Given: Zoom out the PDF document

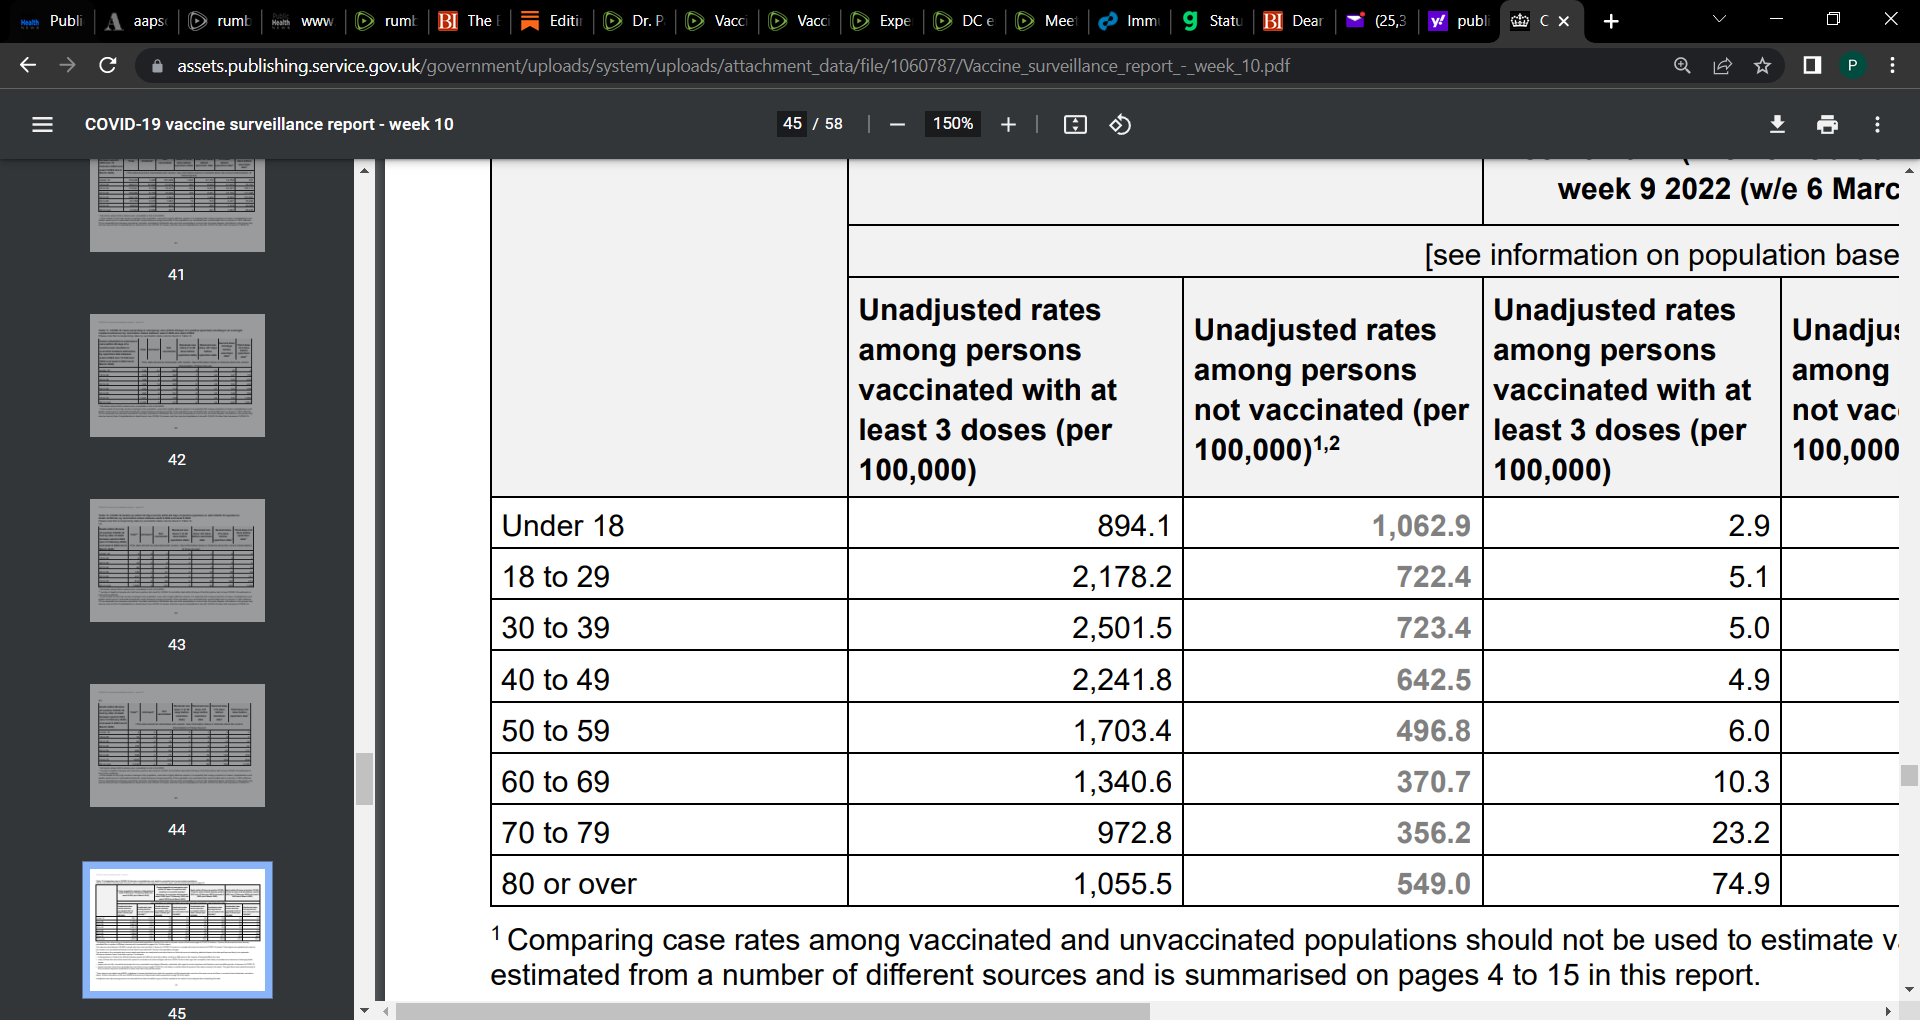Looking at the screenshot, I should click(x=897, y=124).
